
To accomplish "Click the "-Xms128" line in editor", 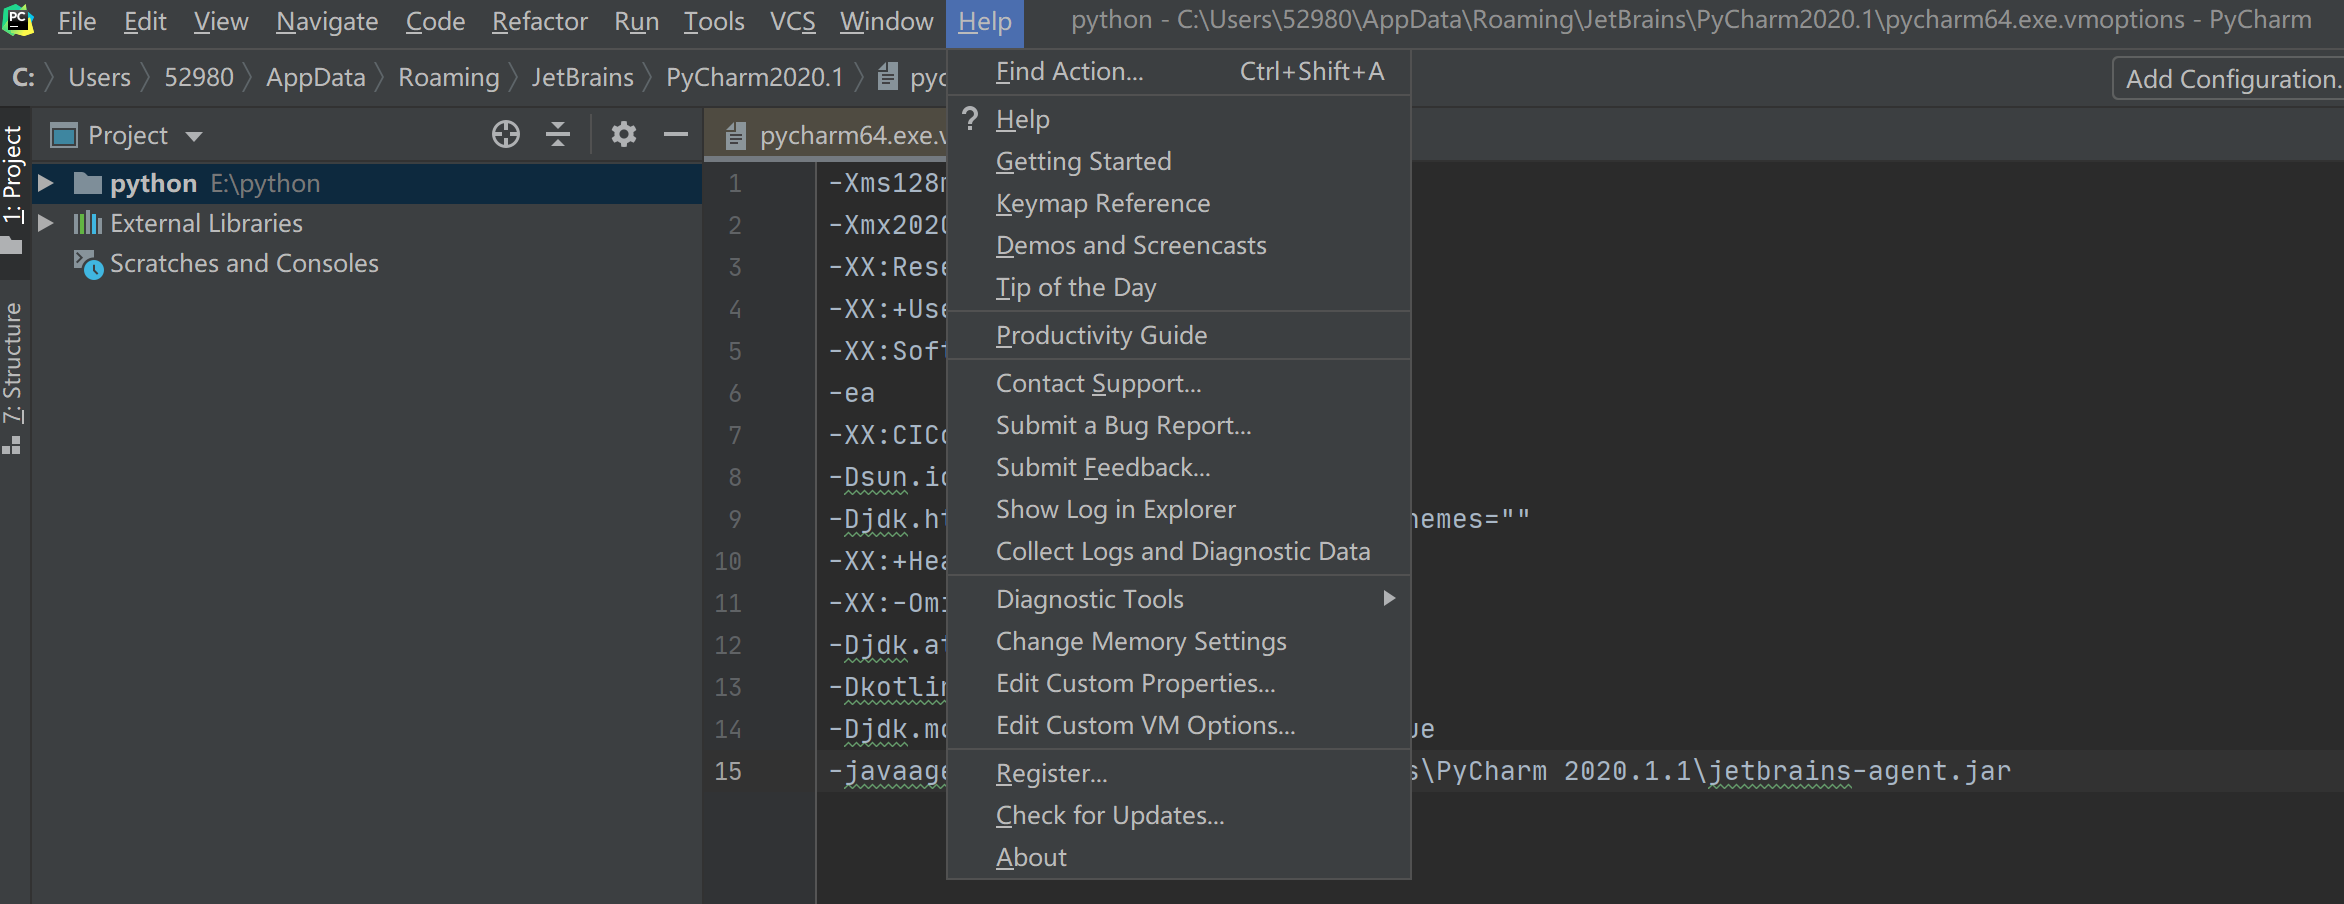I will tap(886, 183).
